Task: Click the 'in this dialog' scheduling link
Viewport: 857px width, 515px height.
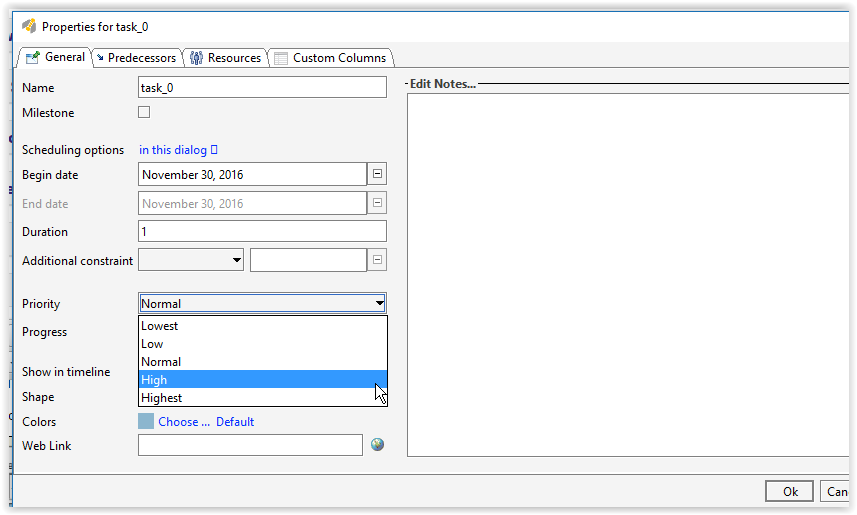Action: (x=173, y=150)
